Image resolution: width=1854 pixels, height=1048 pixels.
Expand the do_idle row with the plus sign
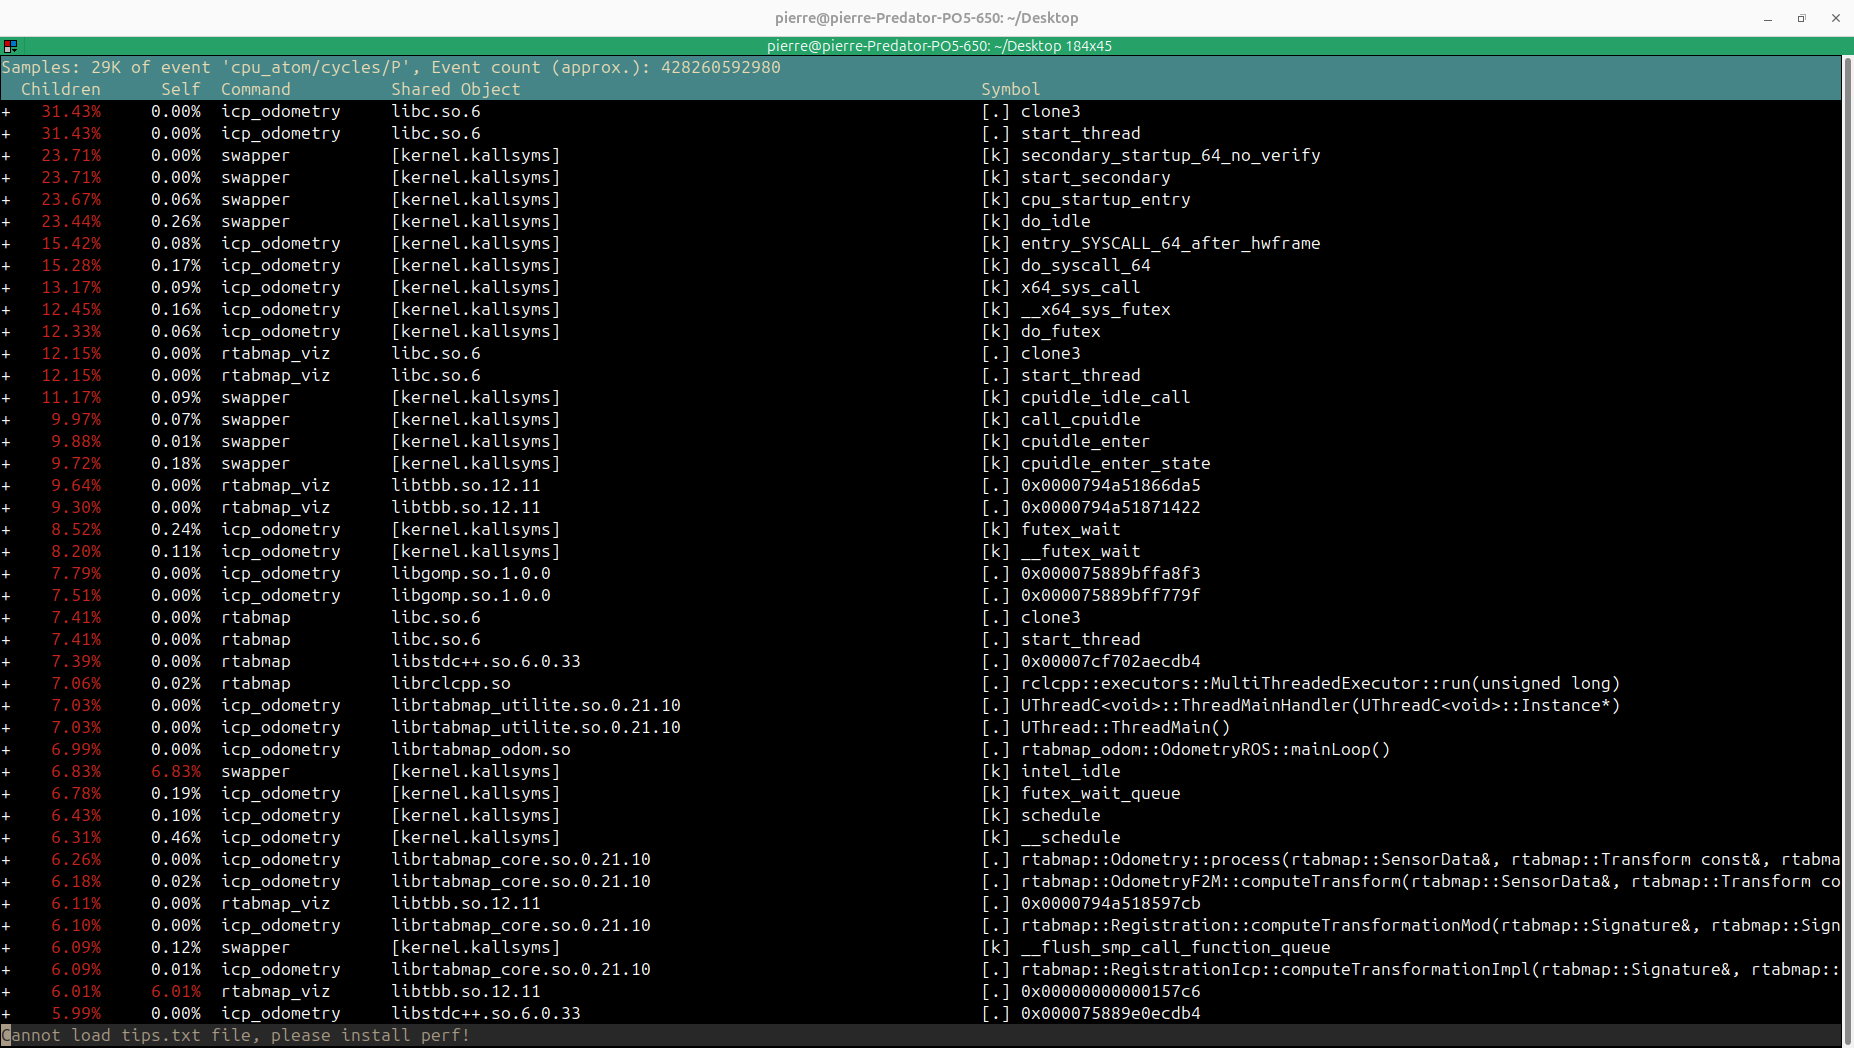(6, 221)
